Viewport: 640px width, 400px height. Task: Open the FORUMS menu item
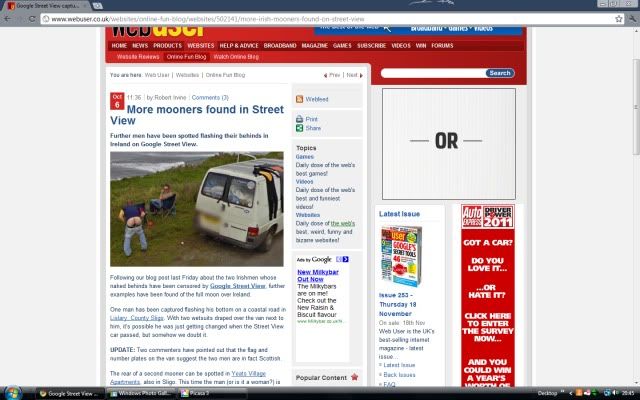pos(442,45)
